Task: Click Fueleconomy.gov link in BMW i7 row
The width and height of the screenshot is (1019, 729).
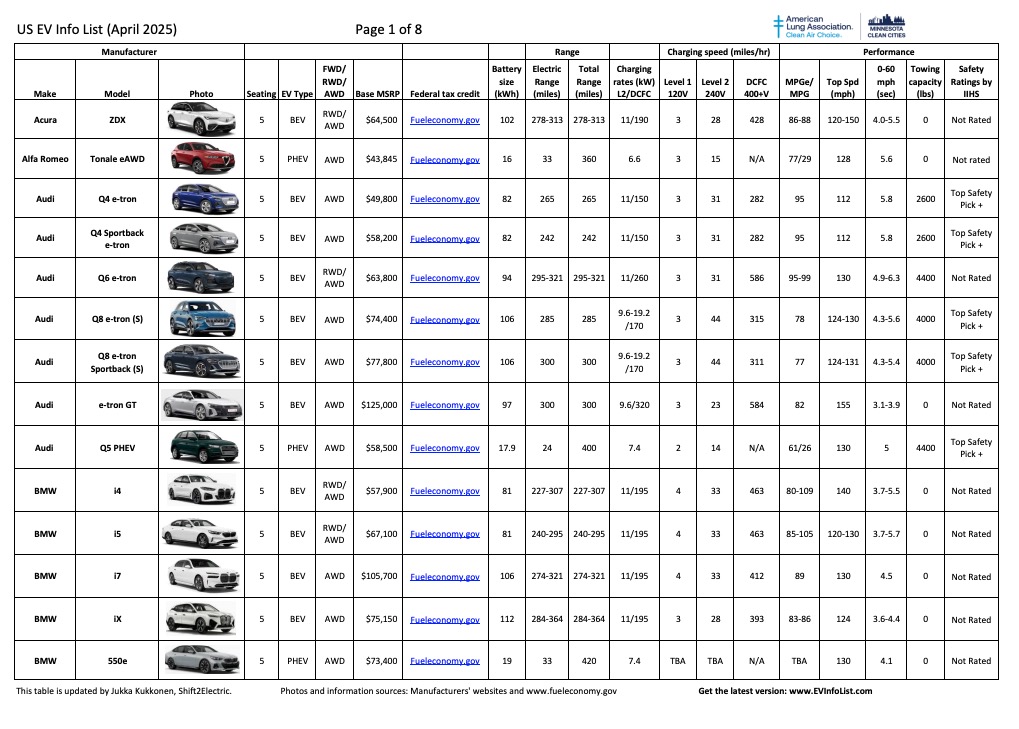Action: pyautogui.click(x=445, y=577)
